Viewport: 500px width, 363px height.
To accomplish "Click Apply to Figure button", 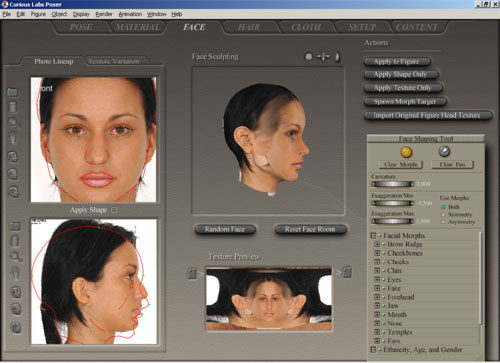I will pyautogui.click(x=397, y=62).
